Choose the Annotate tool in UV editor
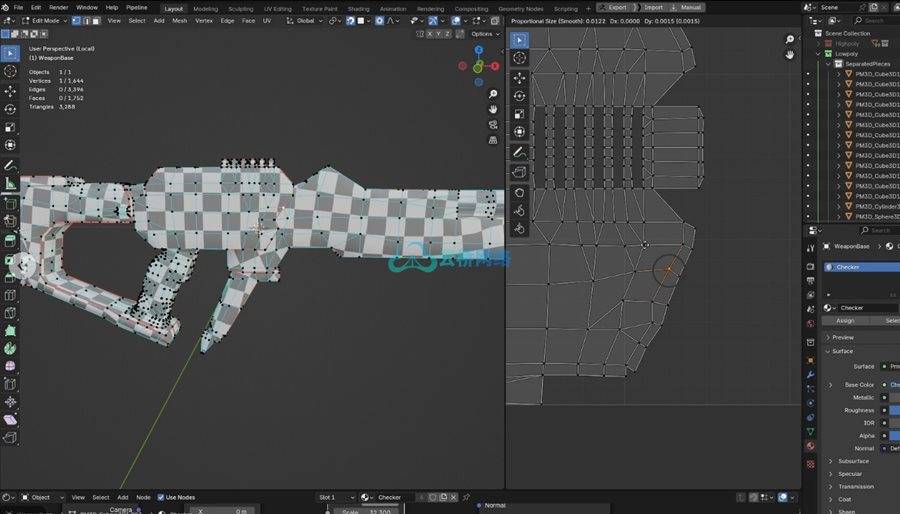 [519, 153]
